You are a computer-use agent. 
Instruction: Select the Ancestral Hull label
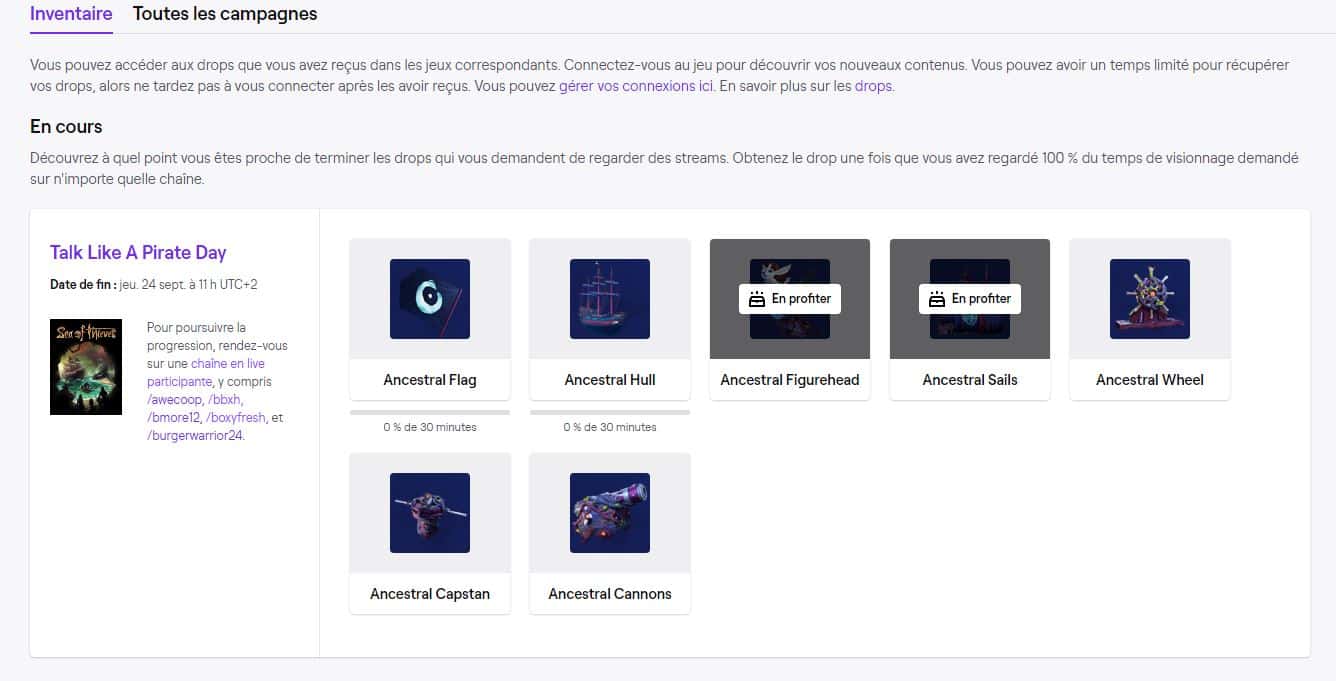610,380
